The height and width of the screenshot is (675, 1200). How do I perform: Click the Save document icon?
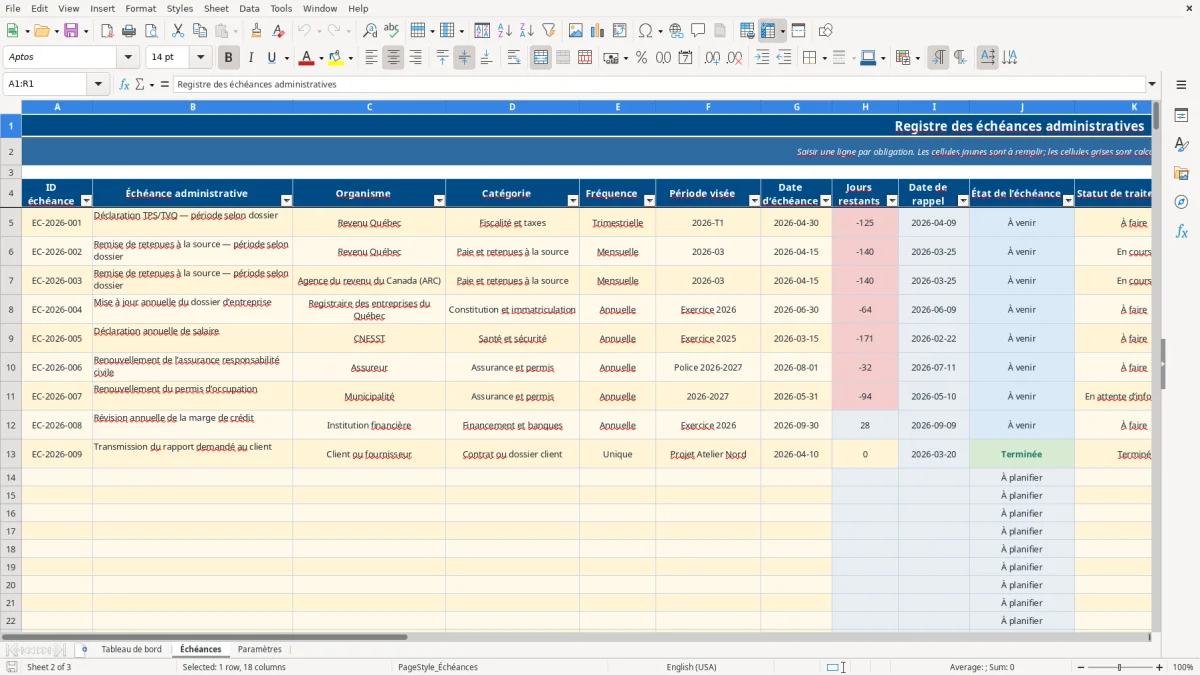[x=70, y=31]
